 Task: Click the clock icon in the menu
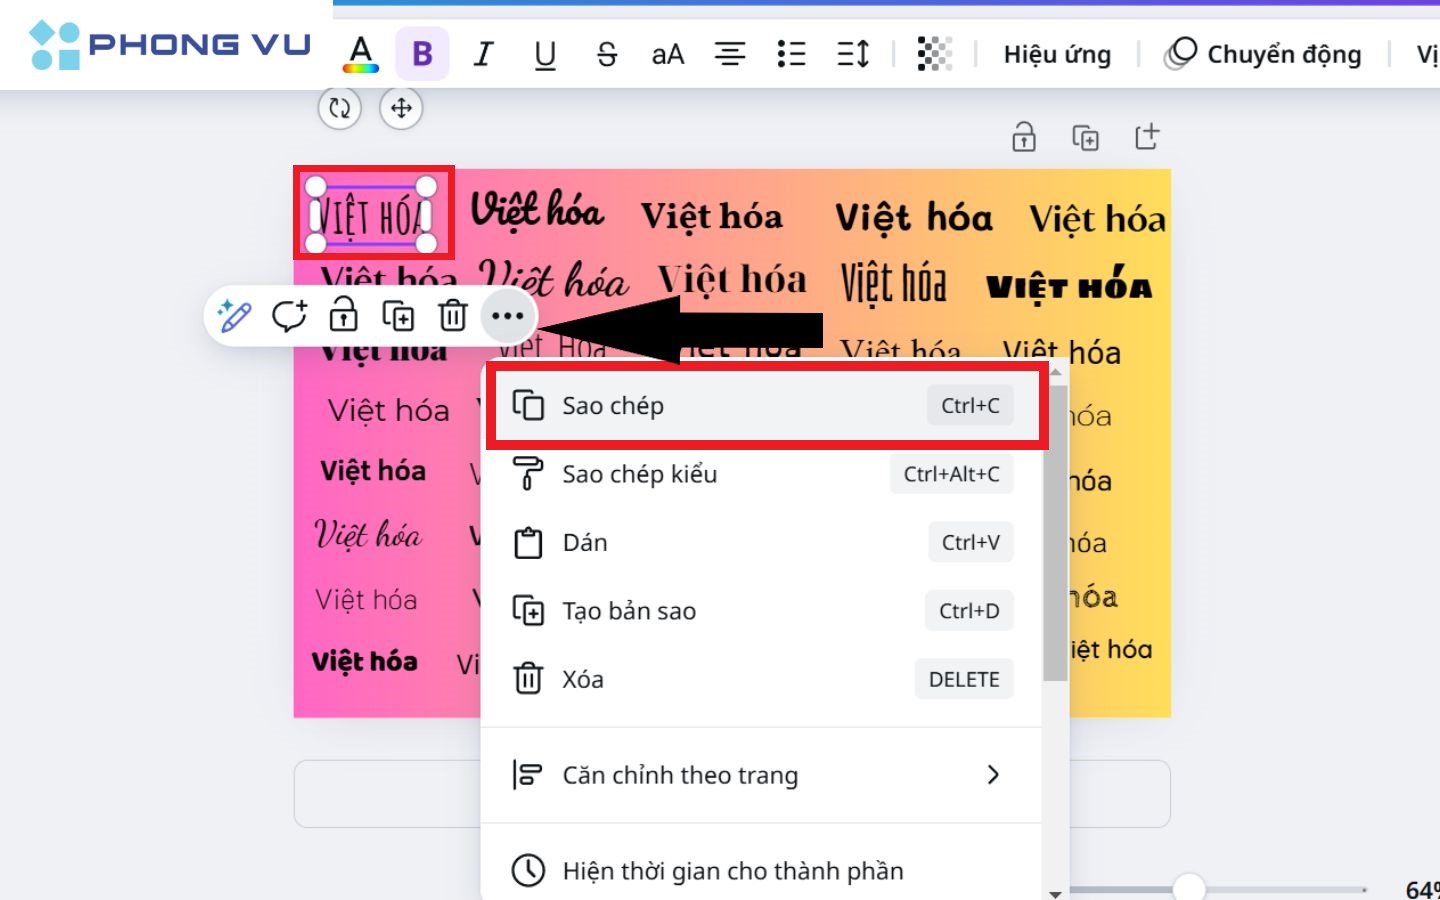click(528, 871)
